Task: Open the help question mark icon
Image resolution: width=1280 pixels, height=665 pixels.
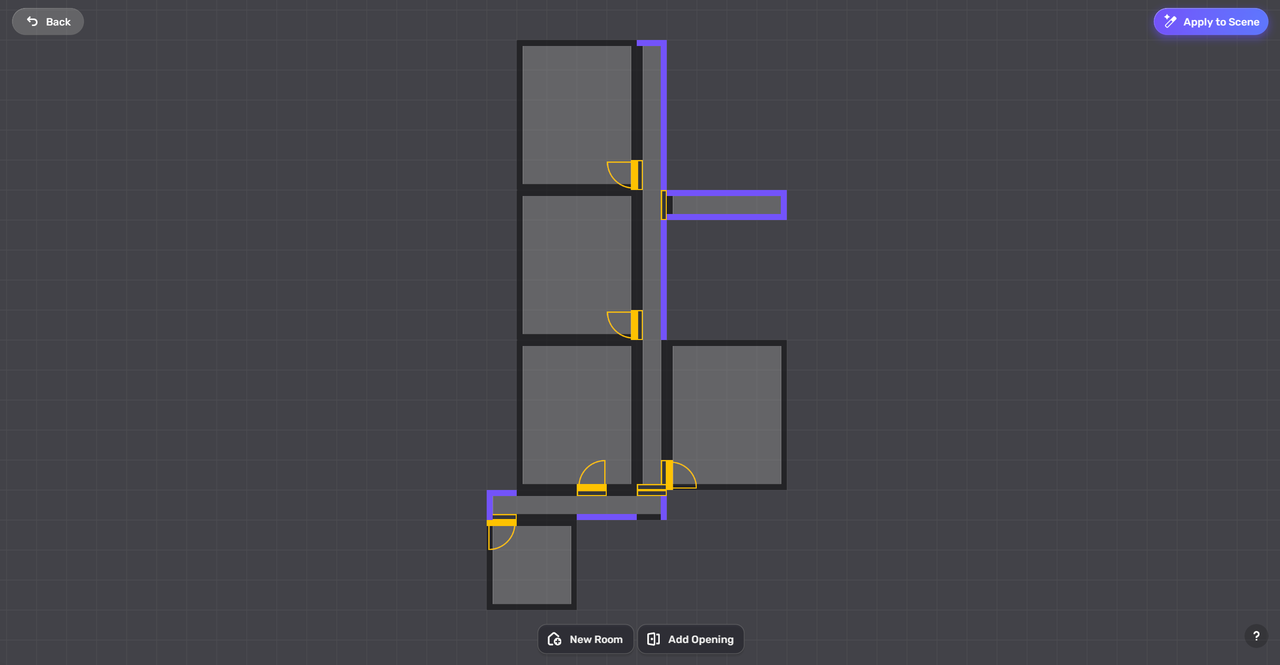Action: (x=1256, y=636)
